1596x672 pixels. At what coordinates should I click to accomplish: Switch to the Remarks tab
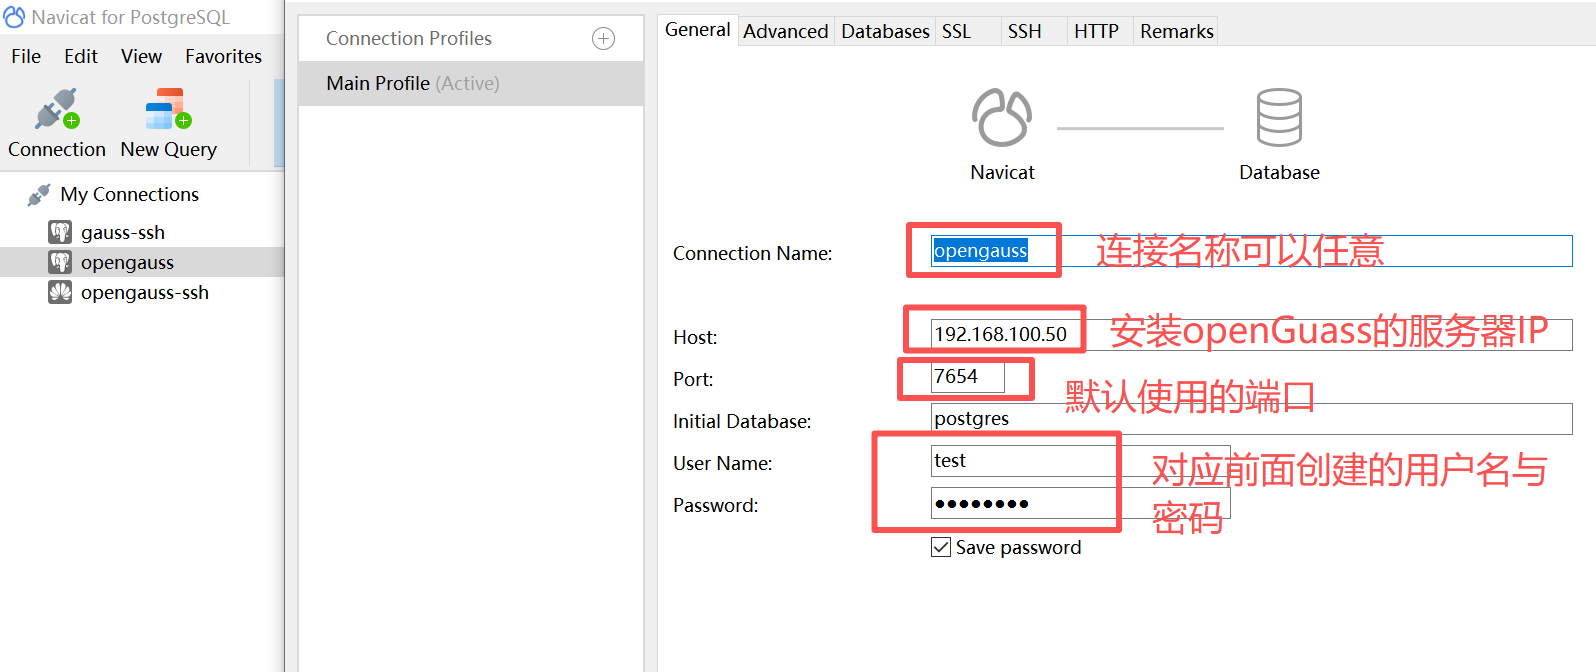click(1177, 31)
